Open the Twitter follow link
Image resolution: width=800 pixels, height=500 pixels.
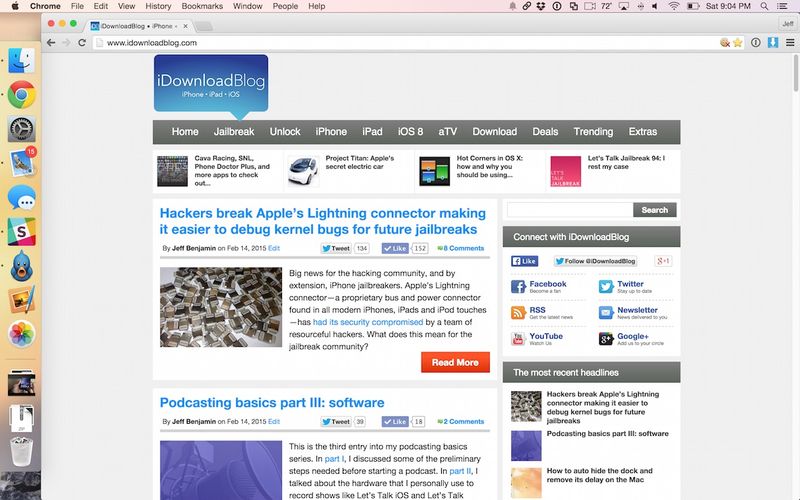click(630, 284)
